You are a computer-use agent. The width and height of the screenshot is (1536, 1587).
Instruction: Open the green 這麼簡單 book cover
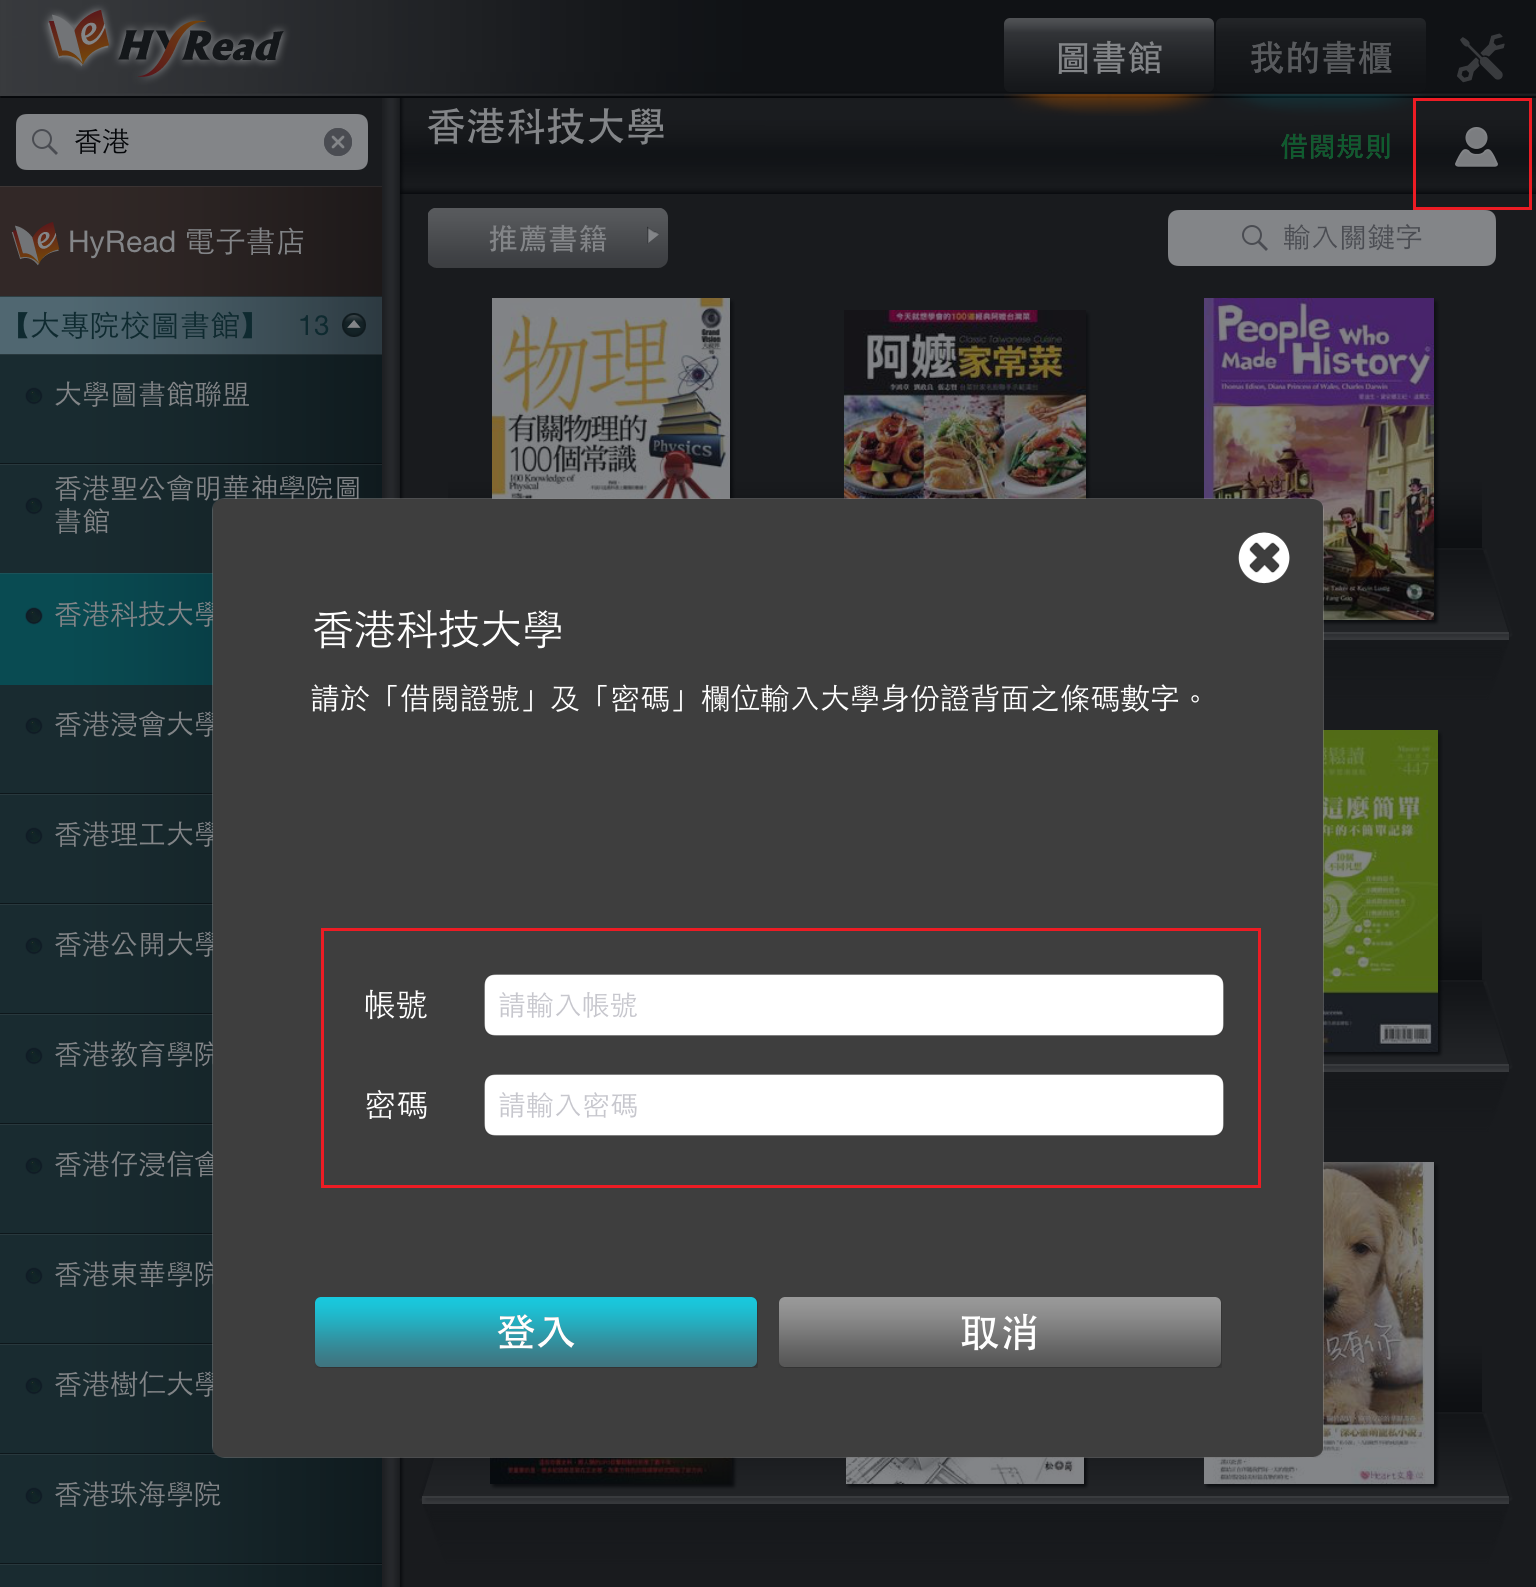(1379, 890)
